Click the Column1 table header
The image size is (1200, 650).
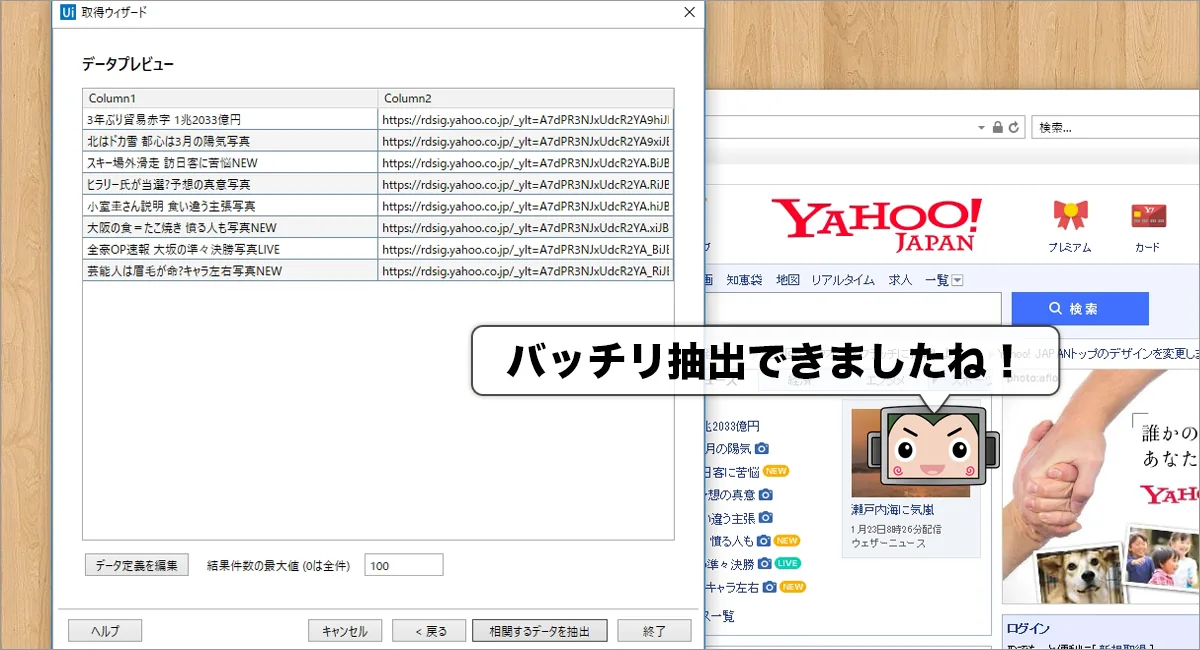tap(230, 98)
